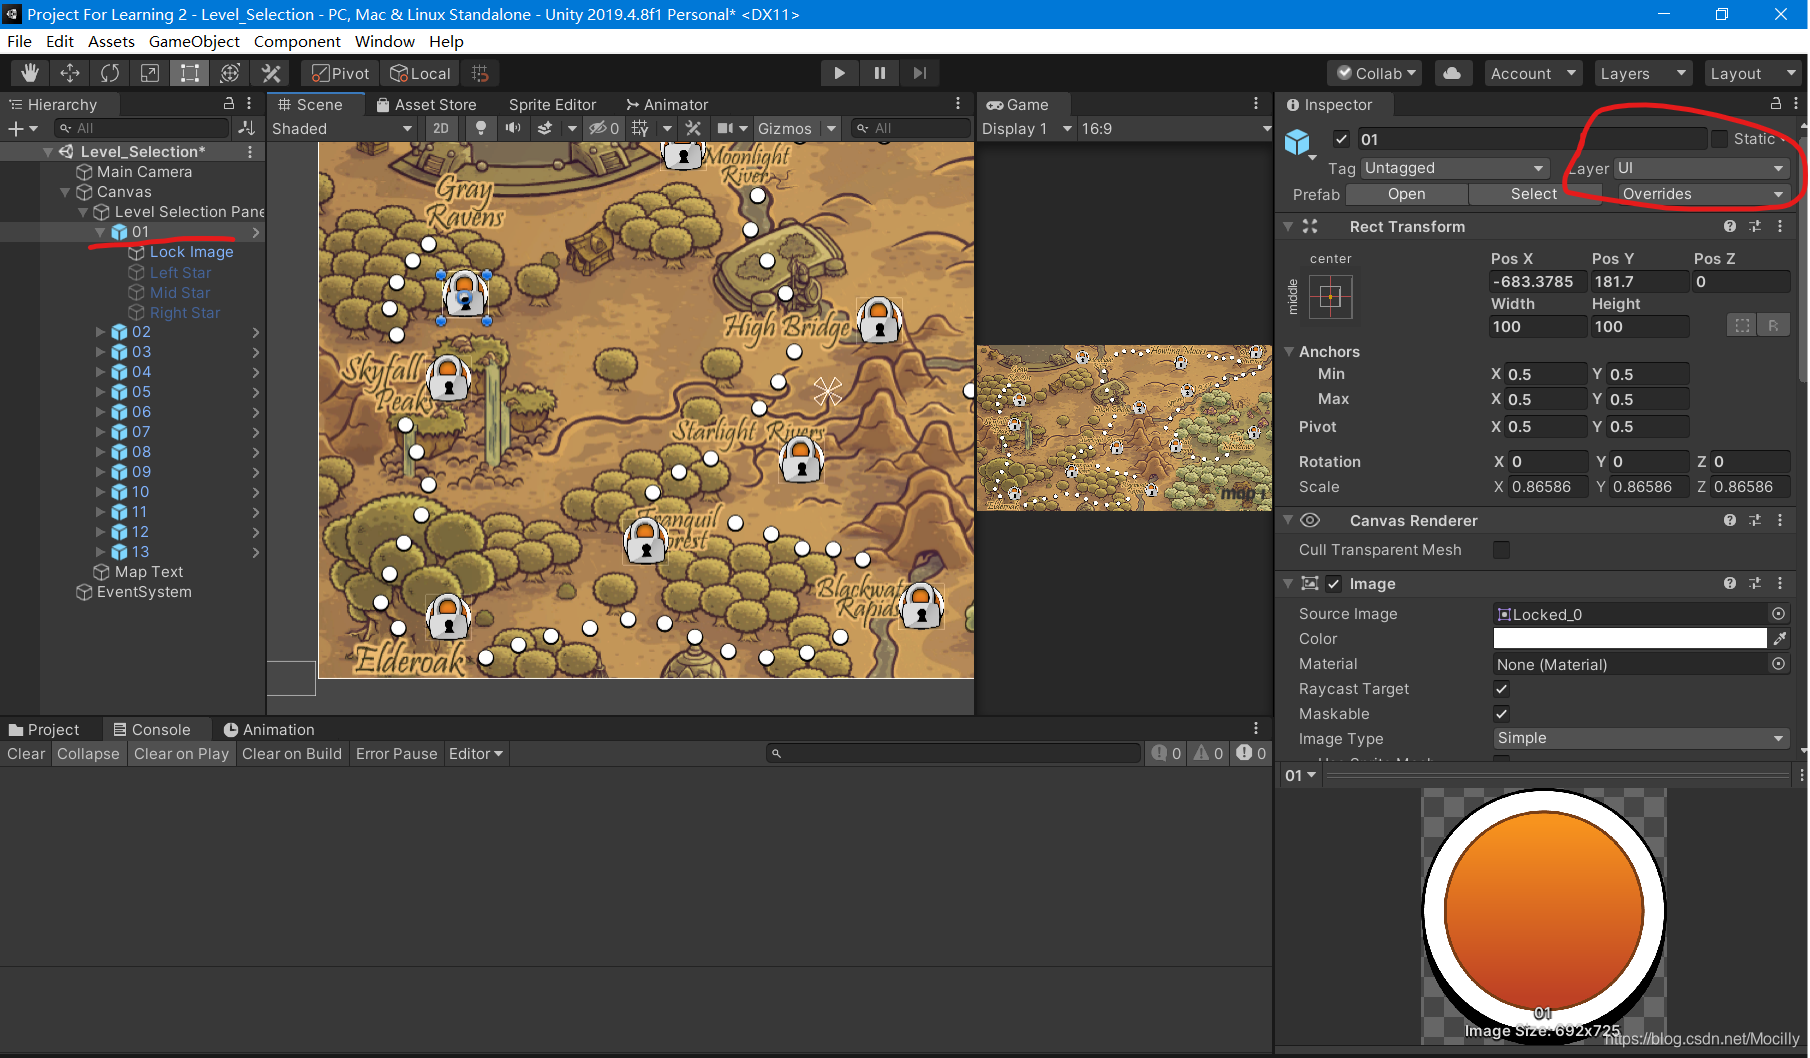This screenshot has height=1058, width=1810.
Task: Toggle the Raycast Target checkbox
Action: pyautogui.click(x=1501, y=689)
